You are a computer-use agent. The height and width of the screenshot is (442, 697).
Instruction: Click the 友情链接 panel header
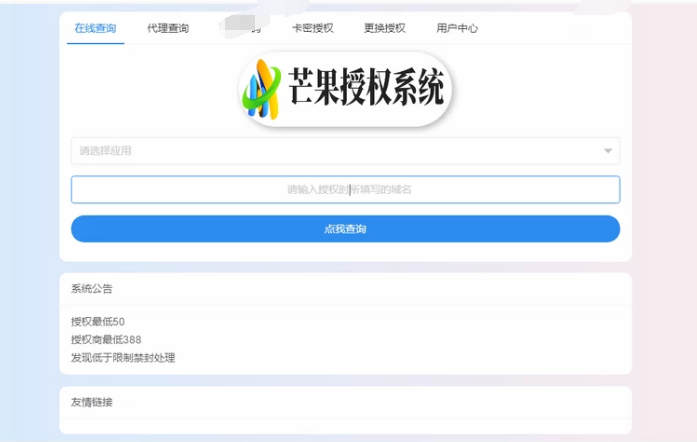point(92,402)
